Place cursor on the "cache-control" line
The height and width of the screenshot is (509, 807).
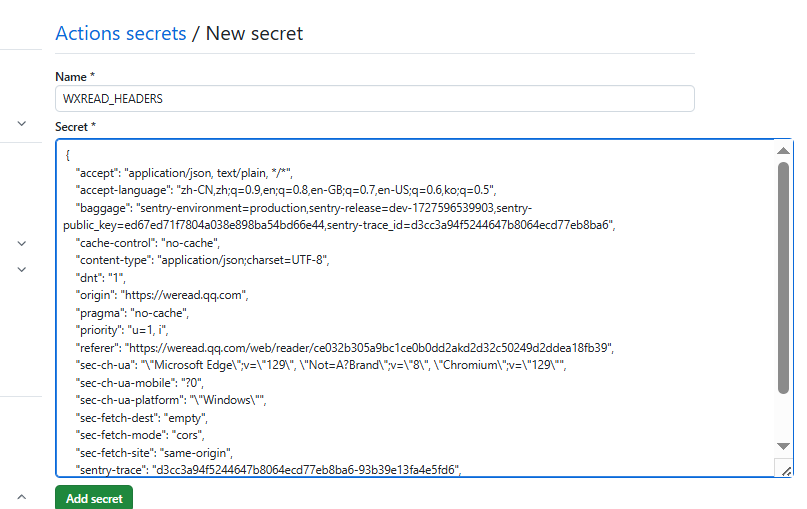pos(147,243)
